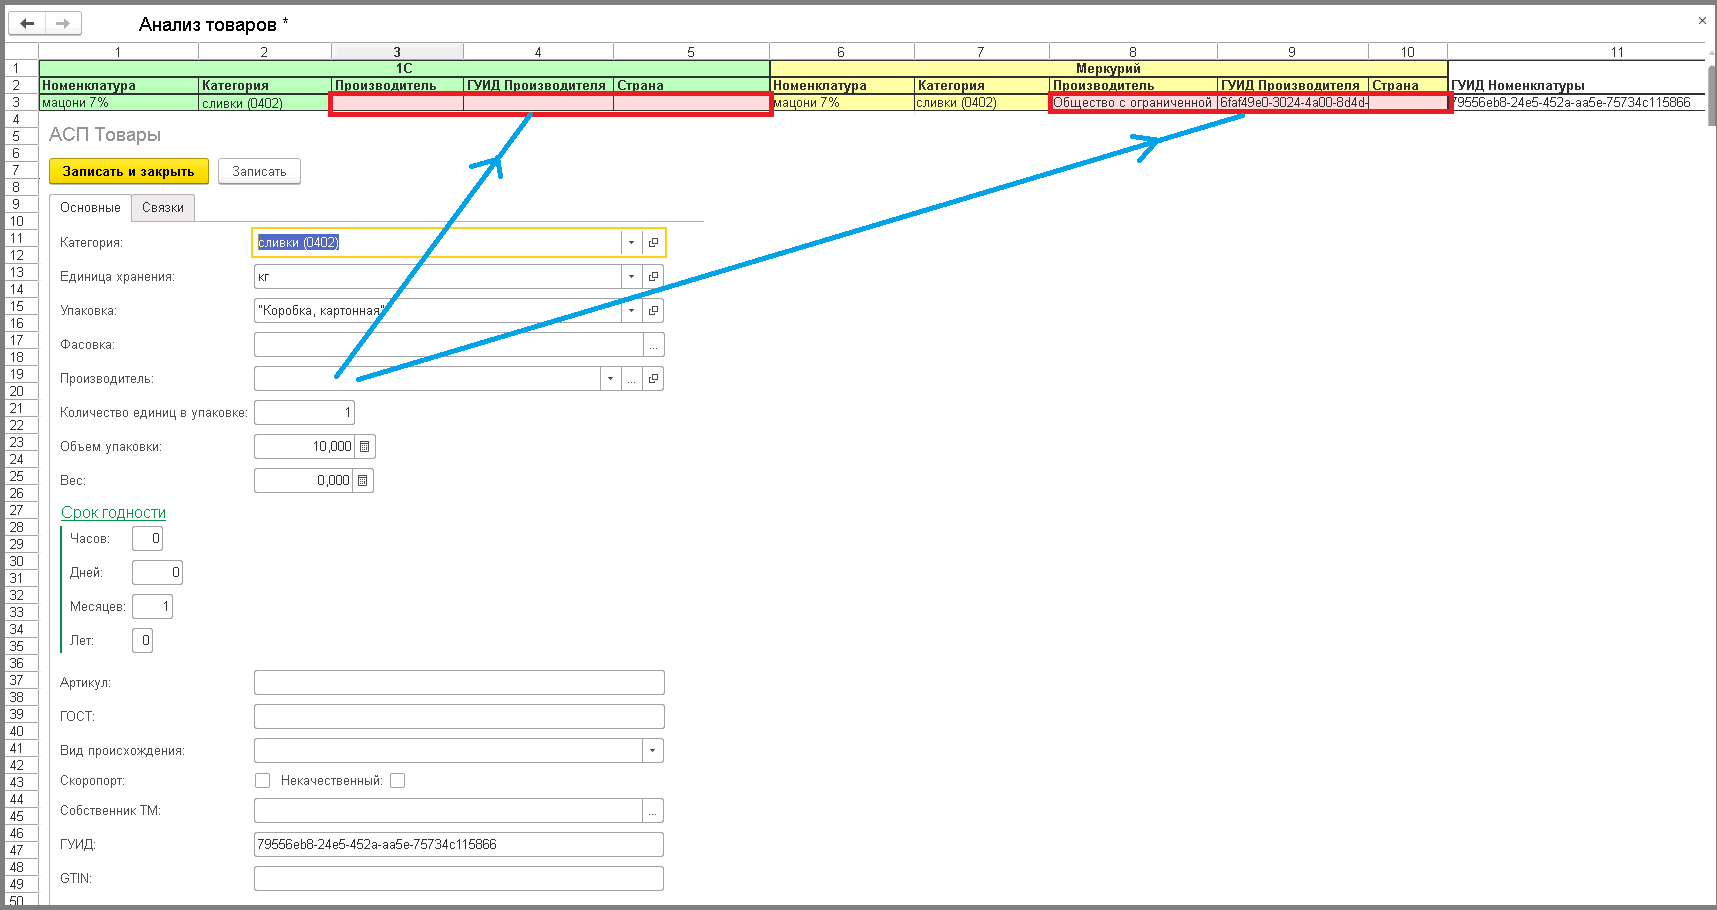Go forward with the right arrow button
The image size is (1717, 910).
click(x=63, y=23)
